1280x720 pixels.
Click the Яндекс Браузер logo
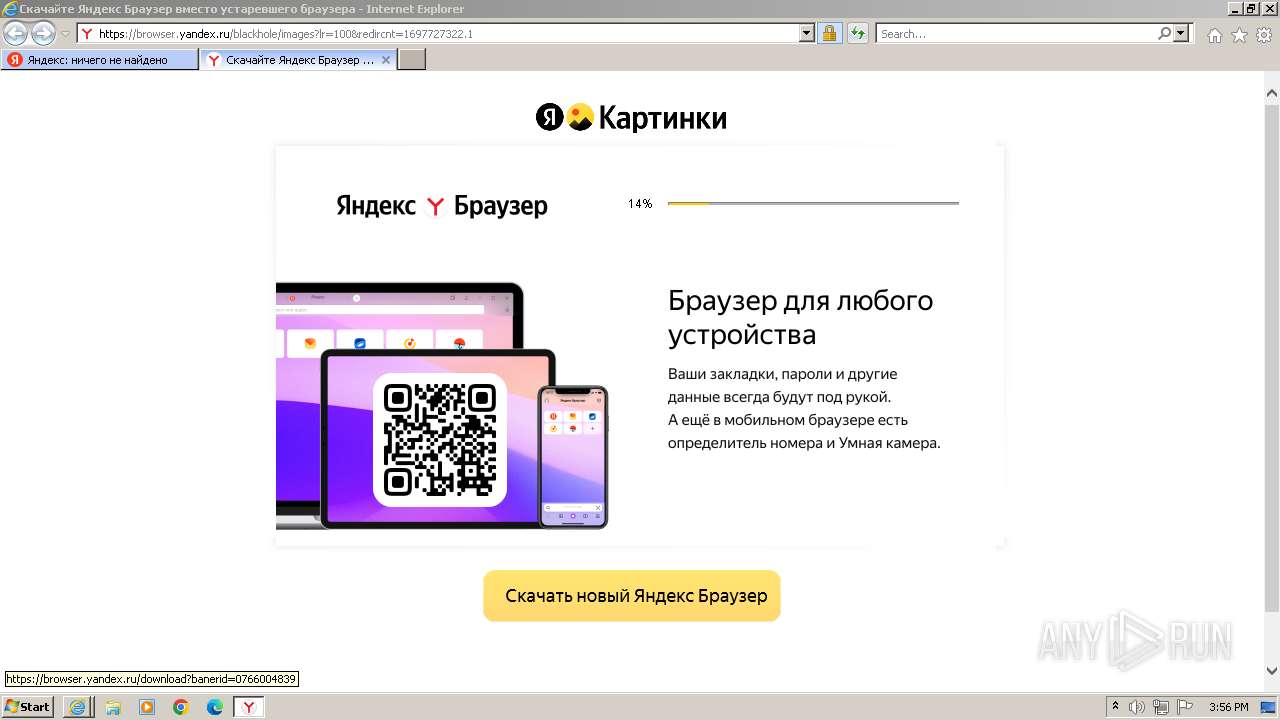(442, 206)
